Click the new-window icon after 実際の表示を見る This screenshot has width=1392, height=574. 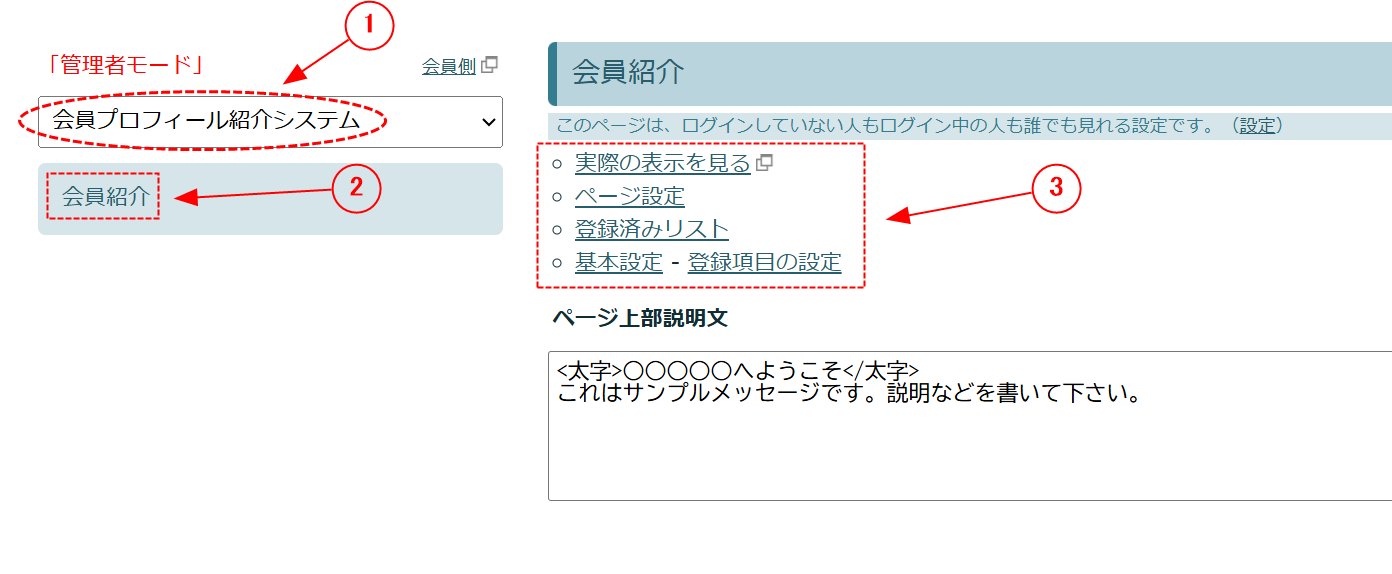coord(764,163)
